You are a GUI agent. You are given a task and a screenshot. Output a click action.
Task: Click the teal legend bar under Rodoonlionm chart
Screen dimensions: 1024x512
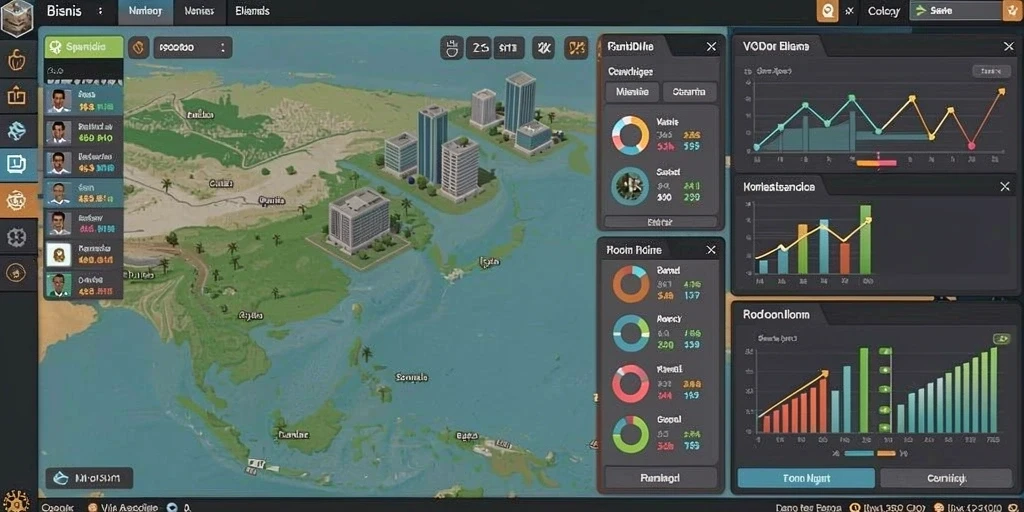click(x=859, y=453)
